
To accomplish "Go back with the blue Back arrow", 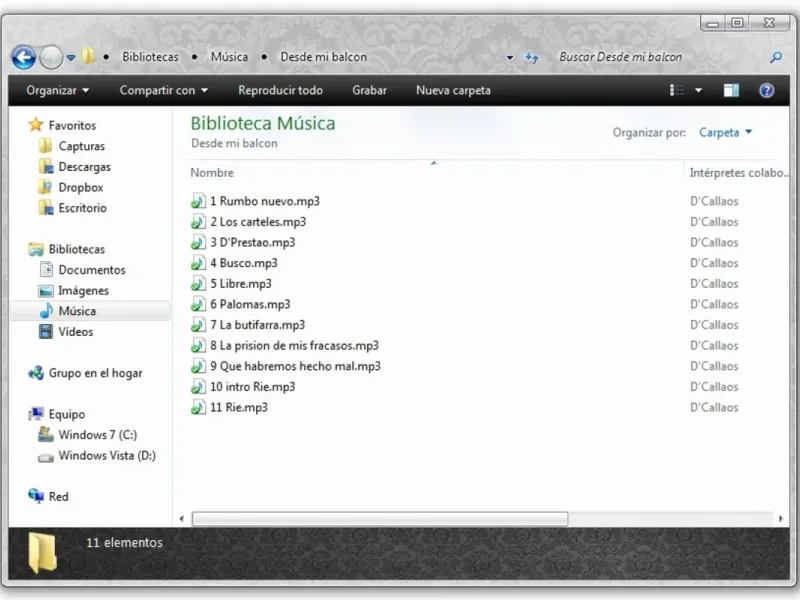I will click(x=24, y=57).
